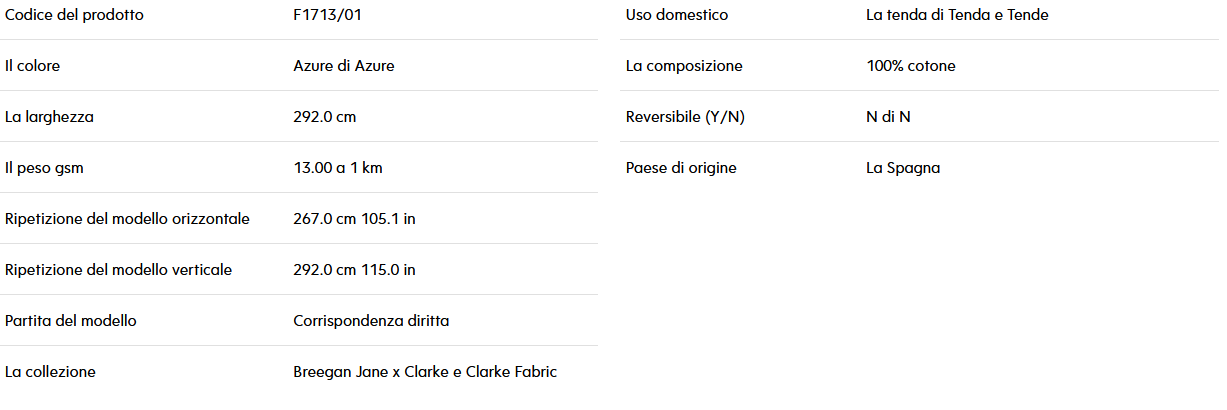The width and height of the screenshot is (1227, 410).
Task: Select the '100% cotone' composition value
Action: click(911, 66)
